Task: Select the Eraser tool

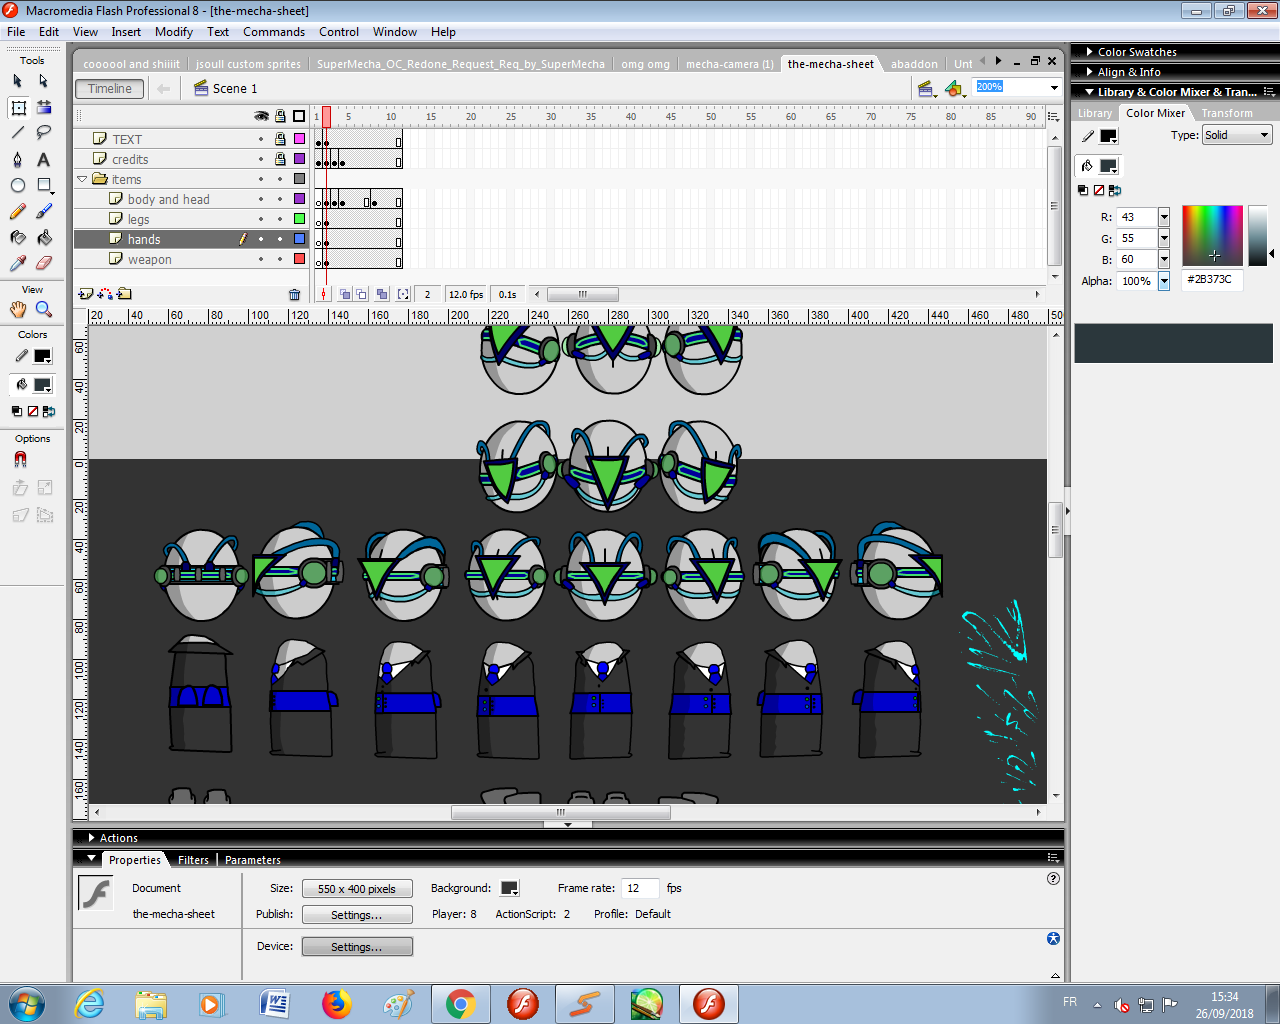Action: (x=44, y=263)
